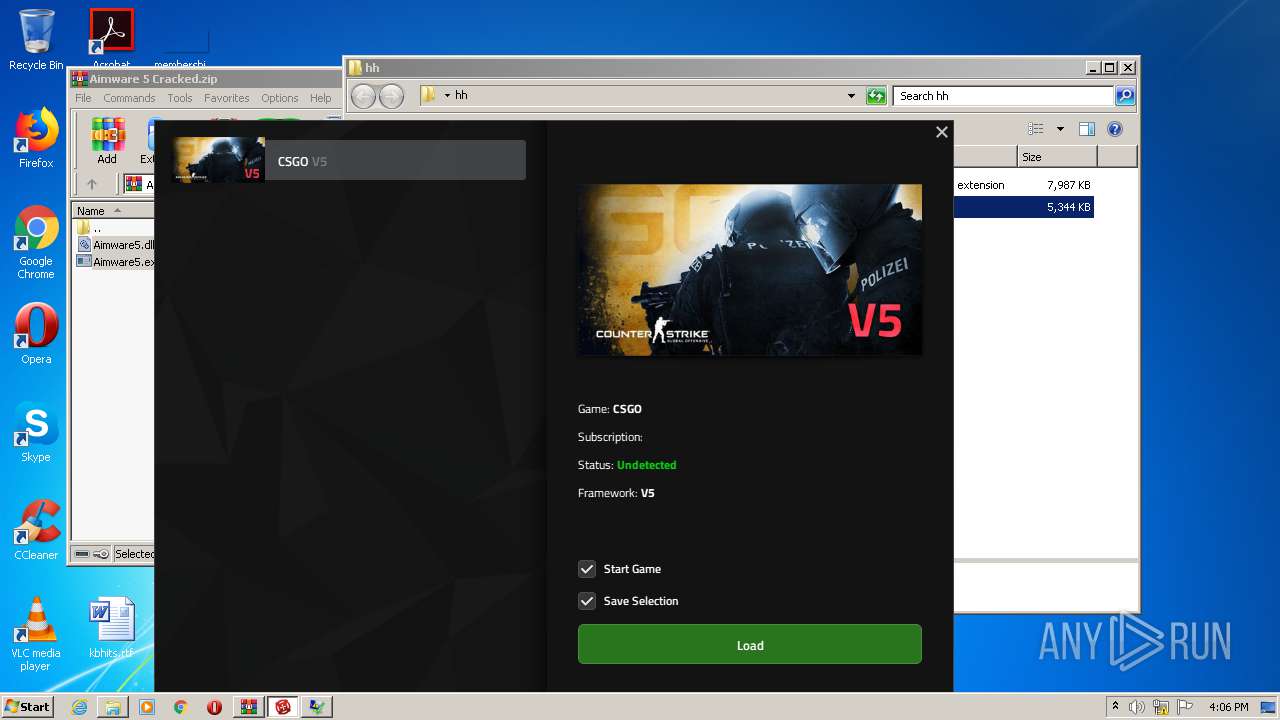Open media player taskbar icon

coord(147,707)
